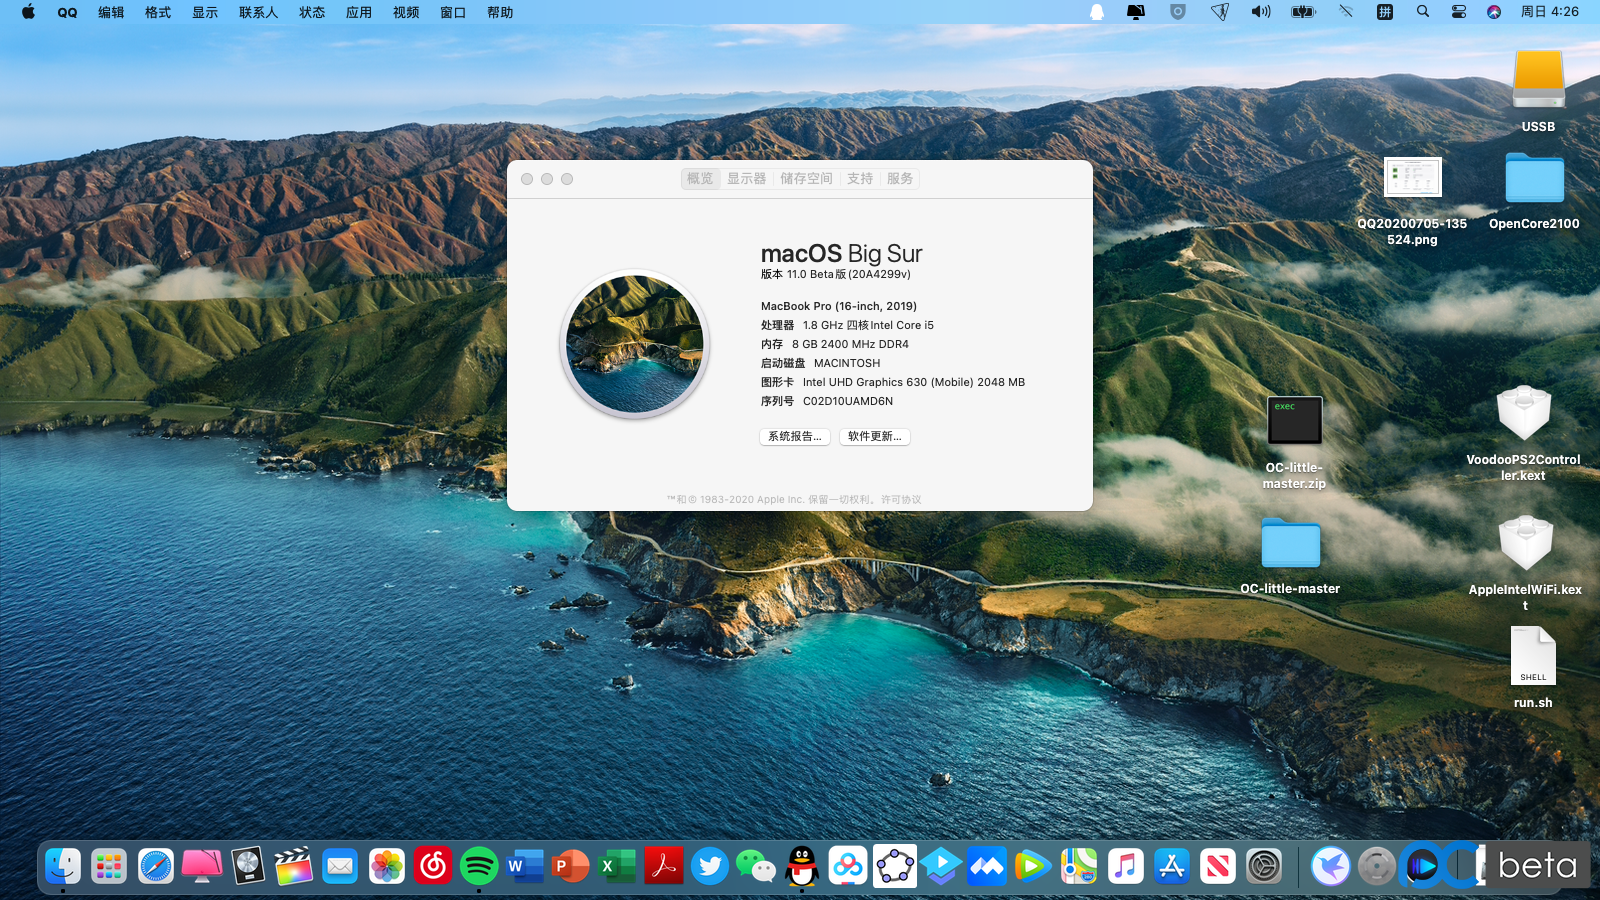Click the Wi-Fi off menu bar icon
This screenshot has height=900, width=1600.
[x=1346, y=12]
